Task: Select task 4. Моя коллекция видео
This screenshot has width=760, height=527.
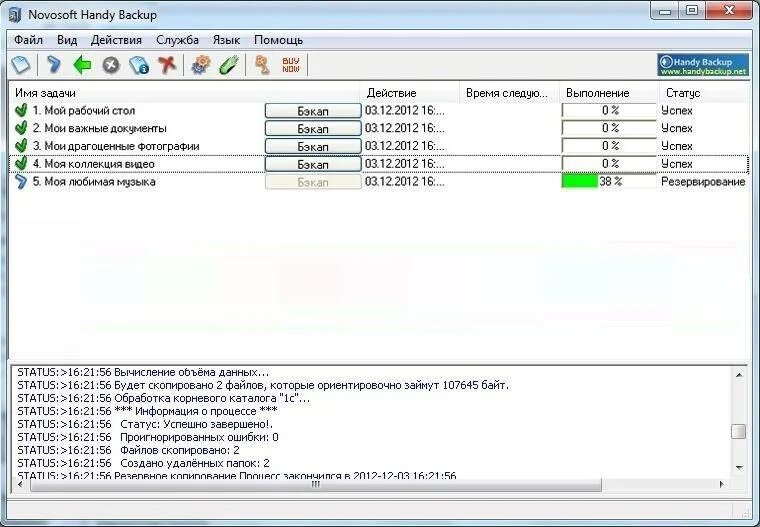Action: (x=94, y=164)
